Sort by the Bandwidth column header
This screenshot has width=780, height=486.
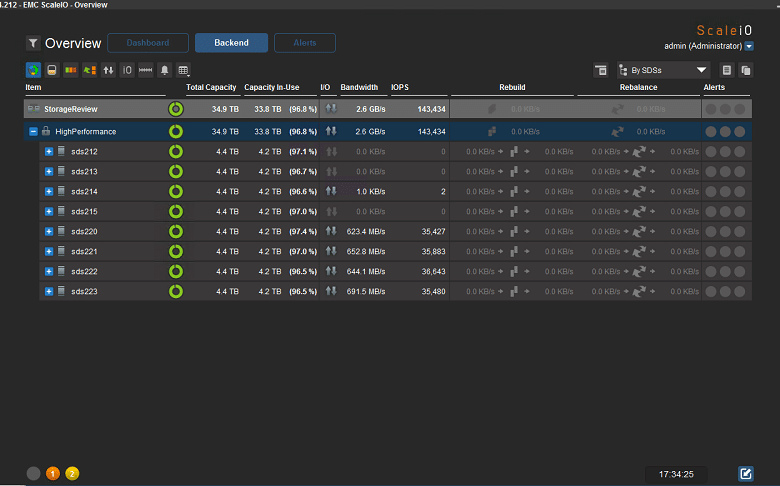(359, 87)
